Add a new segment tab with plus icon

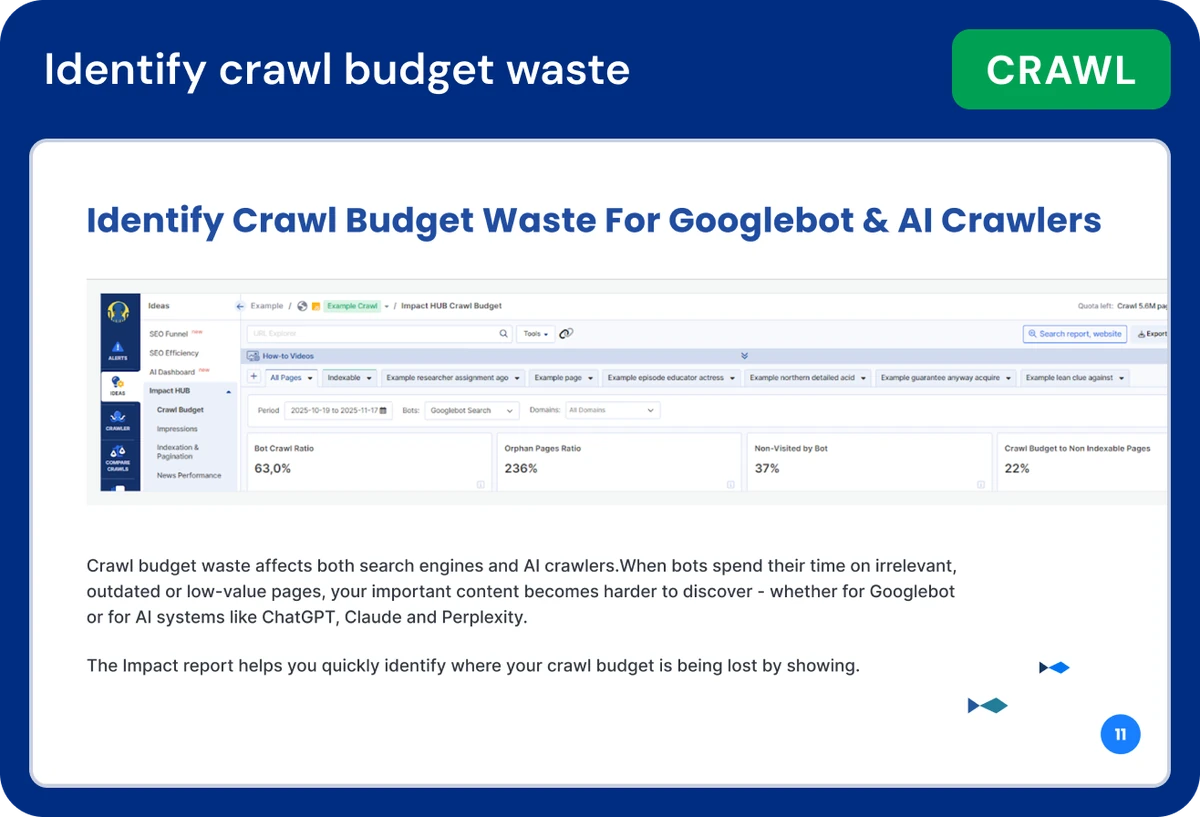(254, 378)
